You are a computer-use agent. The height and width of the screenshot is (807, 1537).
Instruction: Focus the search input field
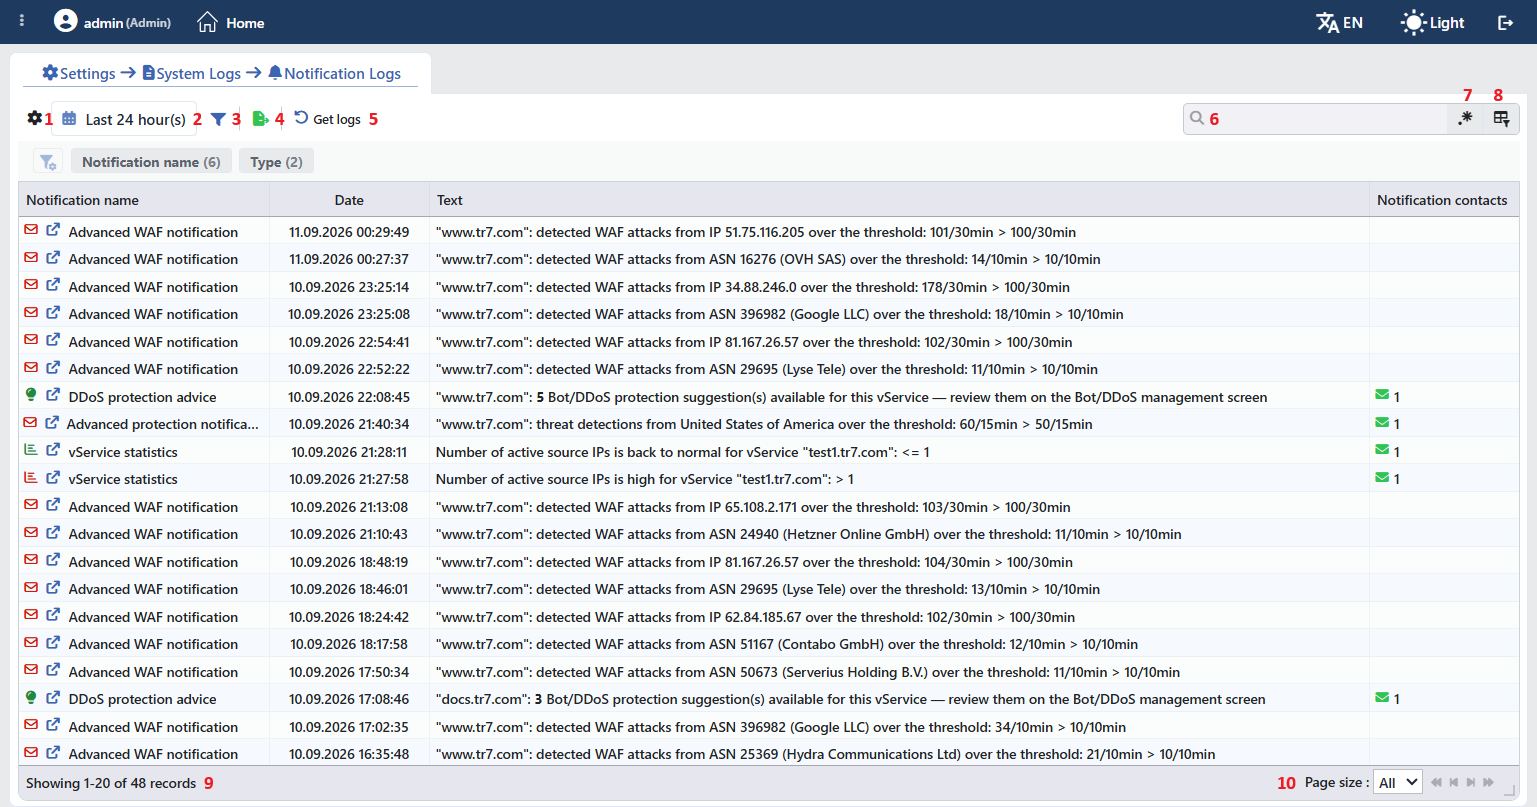[1315, 119]
